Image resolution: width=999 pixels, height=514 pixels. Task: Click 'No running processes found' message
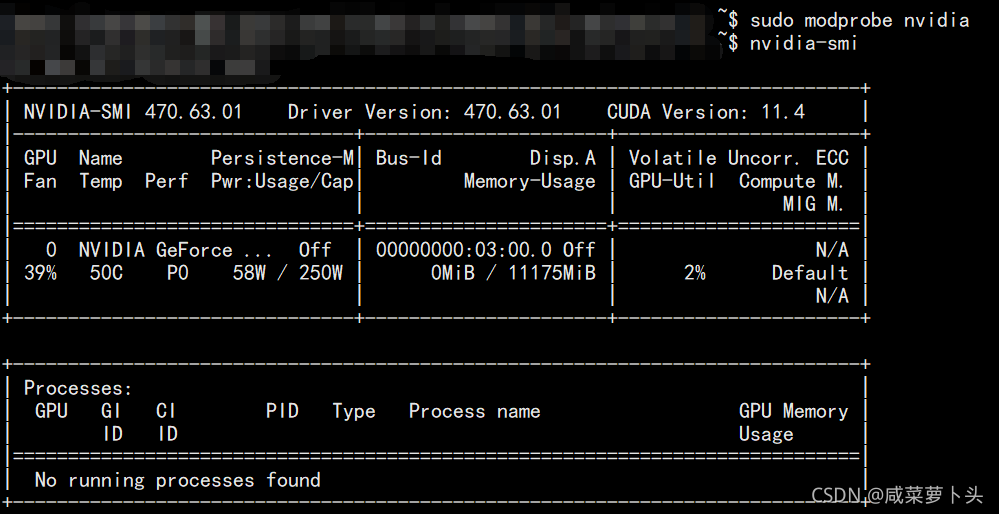pos(177,480)
